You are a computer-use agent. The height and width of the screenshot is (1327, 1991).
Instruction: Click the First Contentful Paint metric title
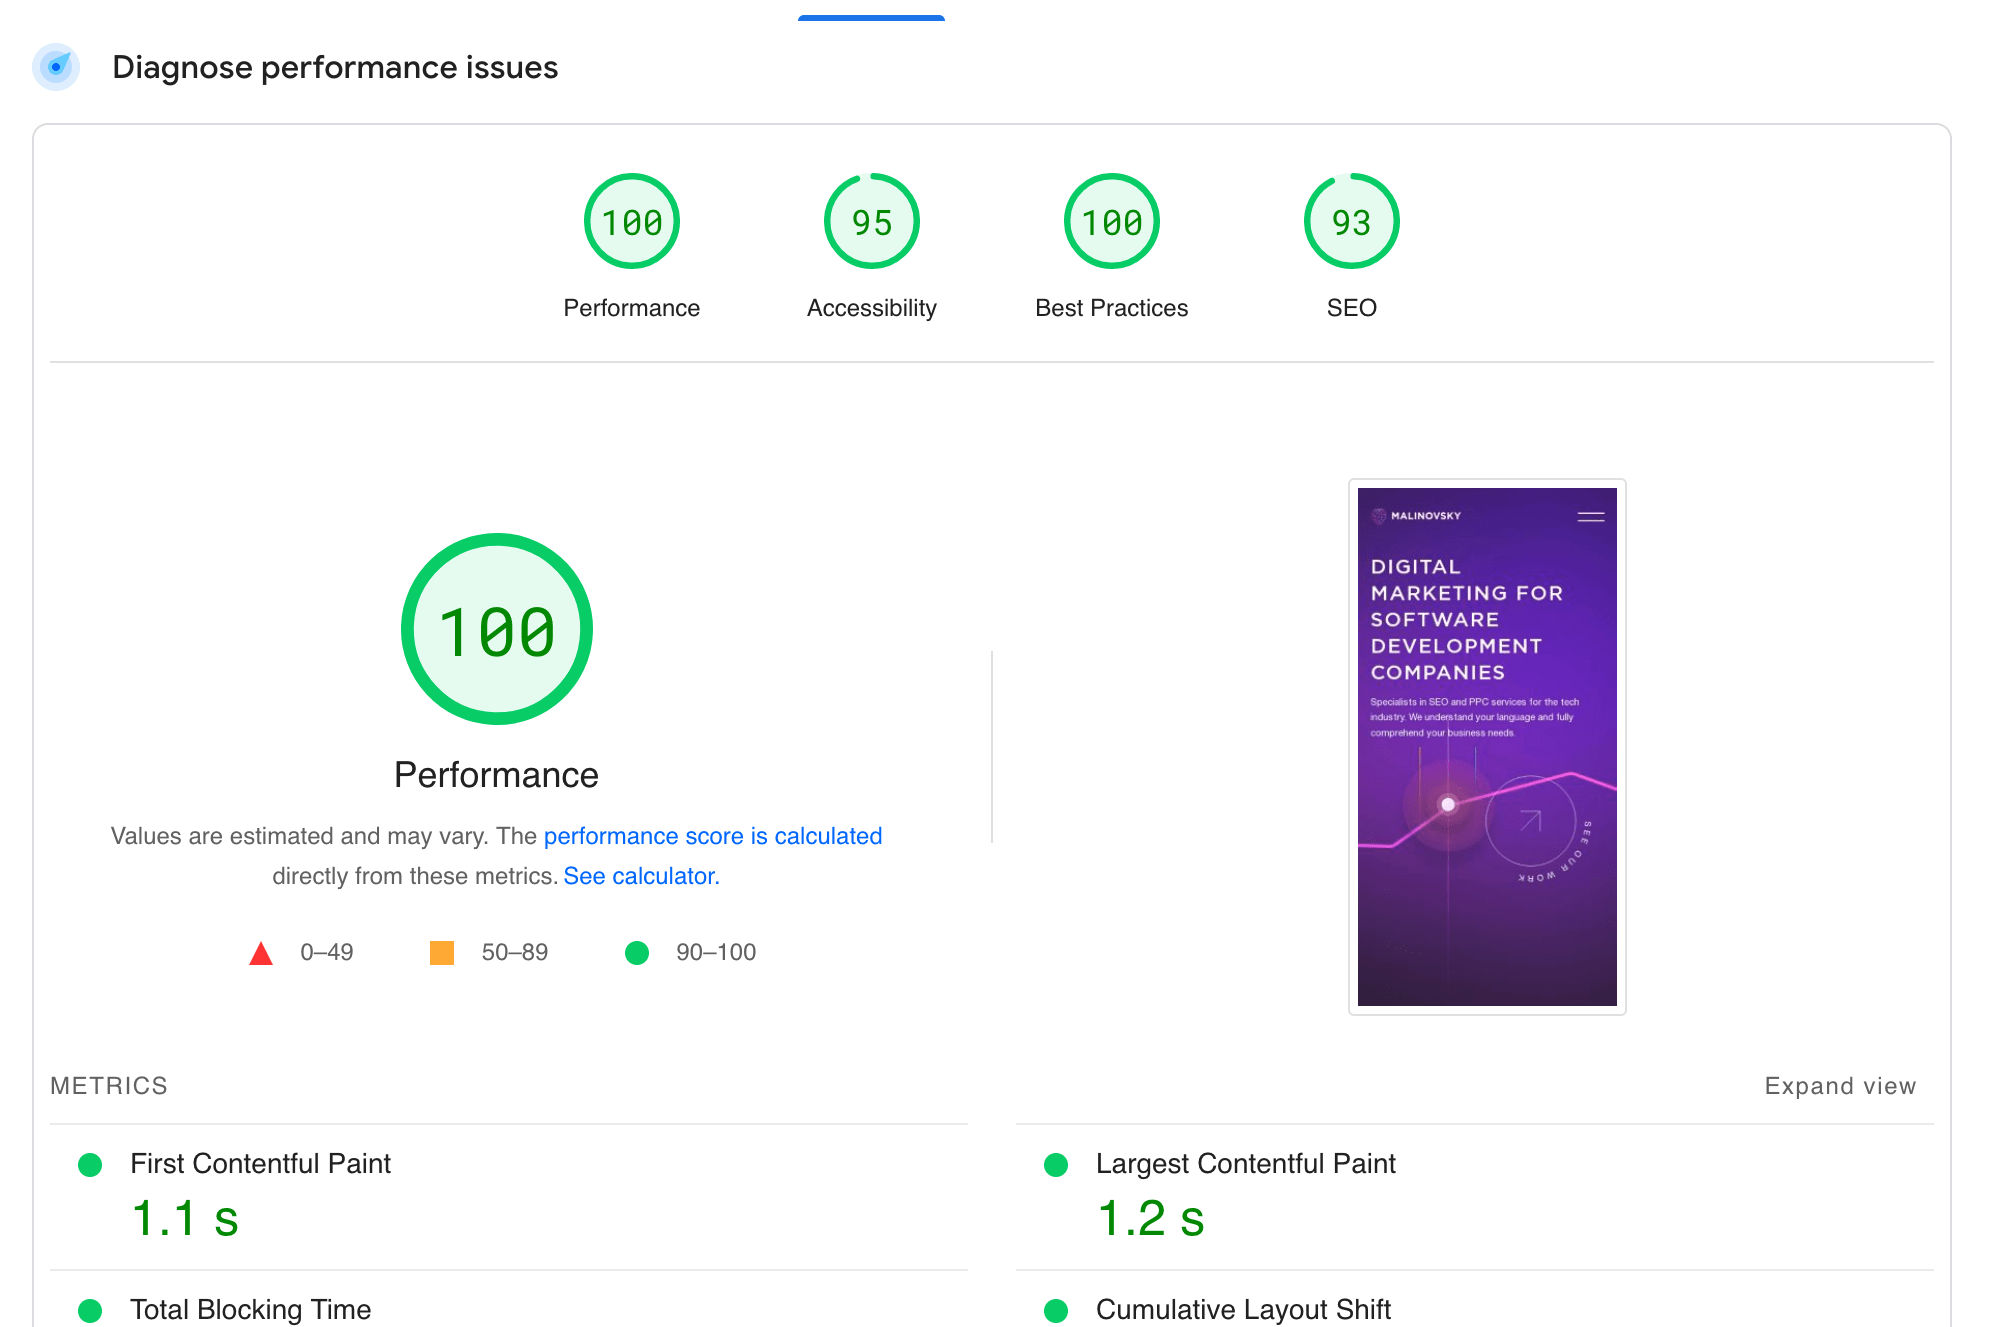pos(261,1164)
